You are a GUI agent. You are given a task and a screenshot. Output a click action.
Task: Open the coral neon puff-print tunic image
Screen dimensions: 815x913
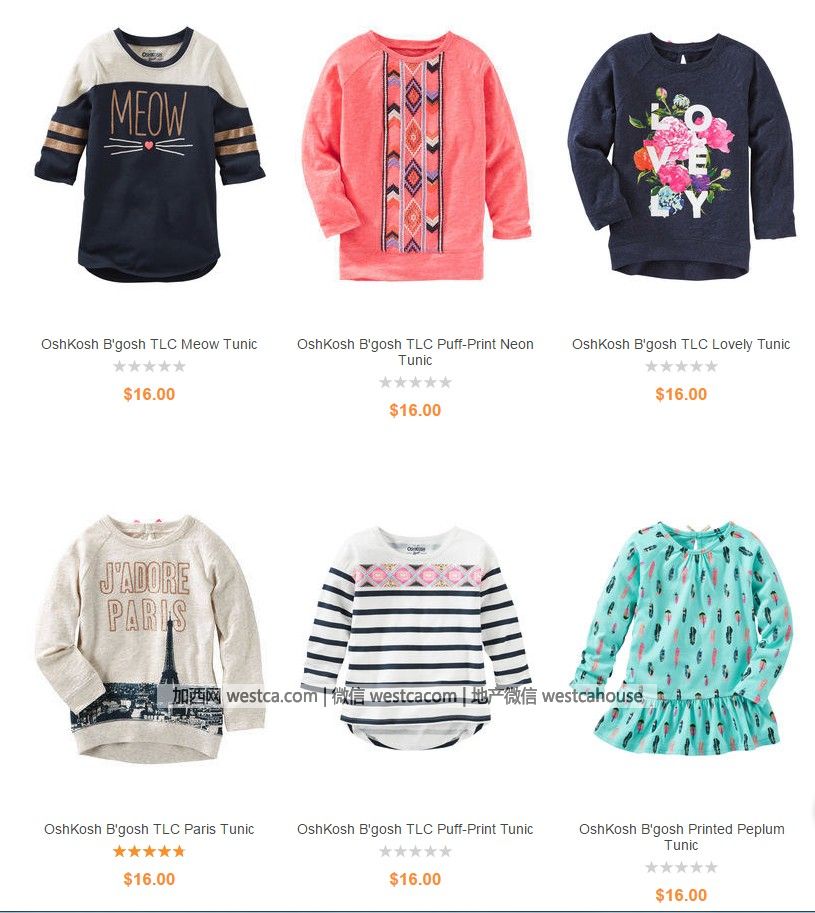pos(416,156)
